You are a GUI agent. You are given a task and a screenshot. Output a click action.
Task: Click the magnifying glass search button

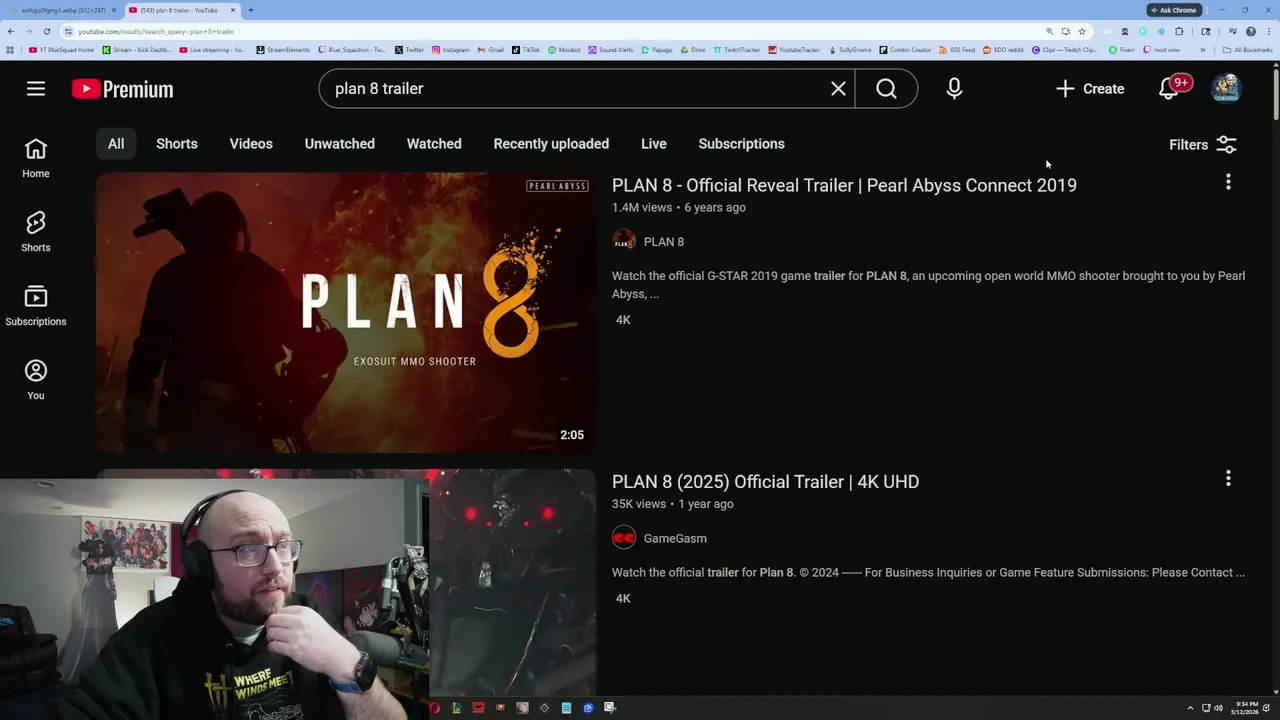click(886, 89)
